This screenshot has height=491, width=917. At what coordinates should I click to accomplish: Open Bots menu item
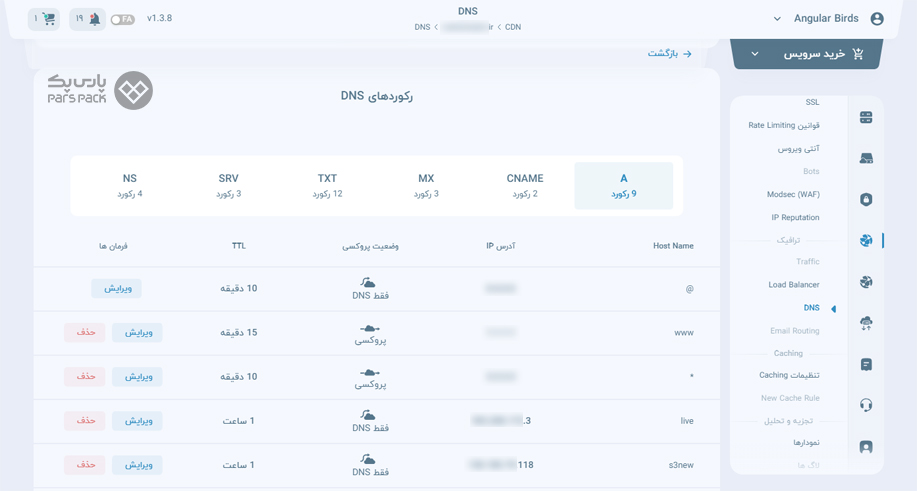click(x=811, y=171)
